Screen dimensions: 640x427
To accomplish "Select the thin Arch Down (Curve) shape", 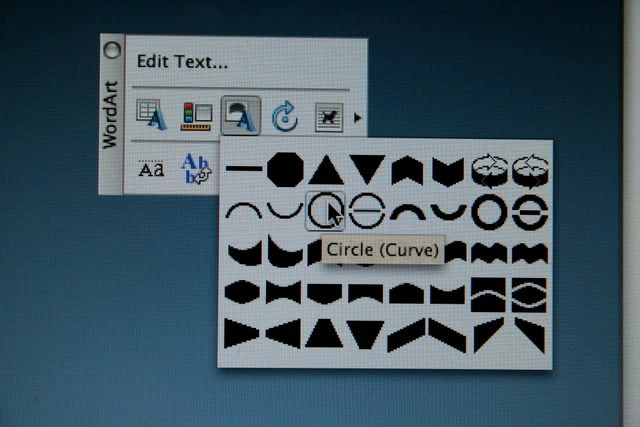I will [x=284, y=210].
